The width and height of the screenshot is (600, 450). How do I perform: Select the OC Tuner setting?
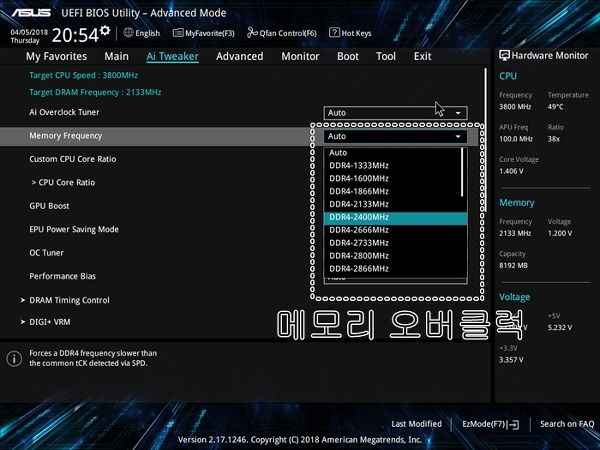click(x=47, y=253)
